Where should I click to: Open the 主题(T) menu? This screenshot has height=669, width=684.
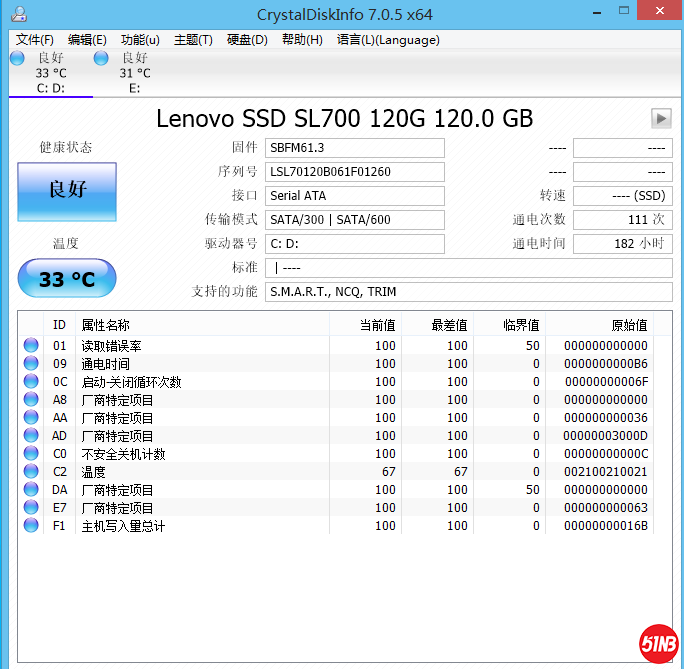point(193,40)
